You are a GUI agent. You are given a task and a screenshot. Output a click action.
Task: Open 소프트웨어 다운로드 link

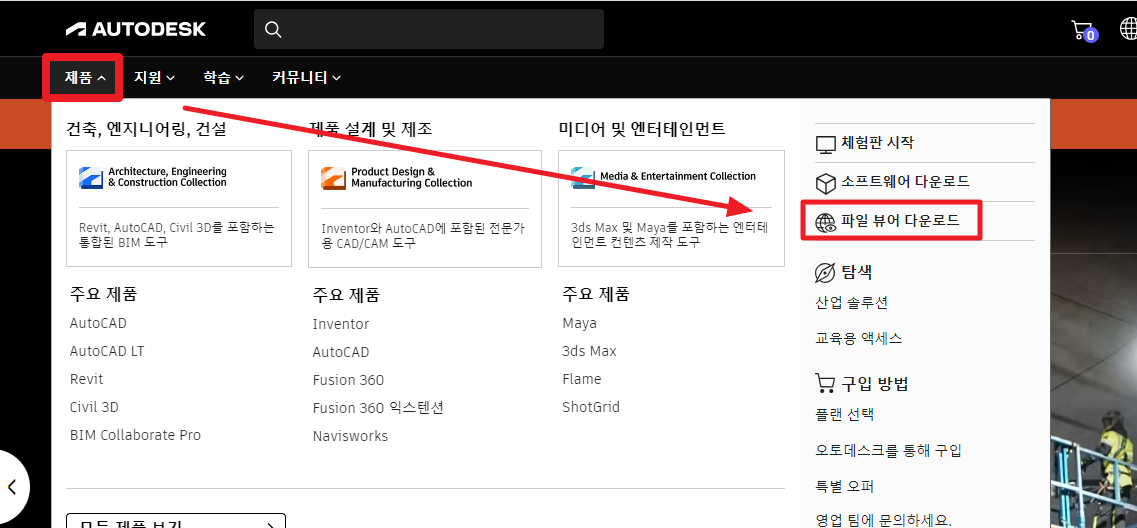pos(906,181)
